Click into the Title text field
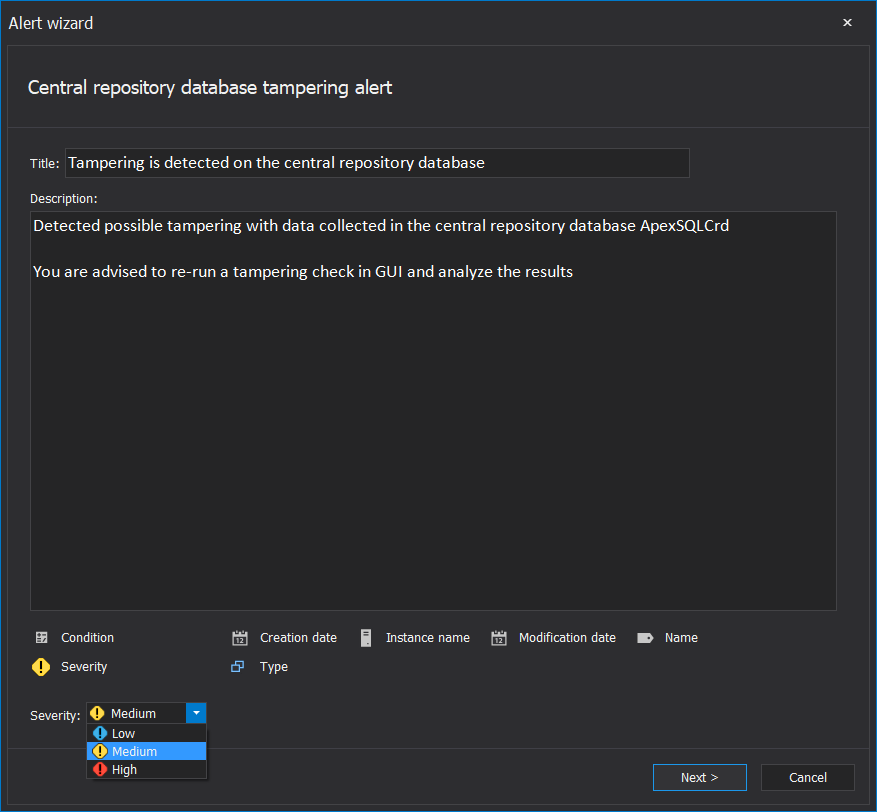The height and width of the screenshot is (812, 877). point(377,163)
